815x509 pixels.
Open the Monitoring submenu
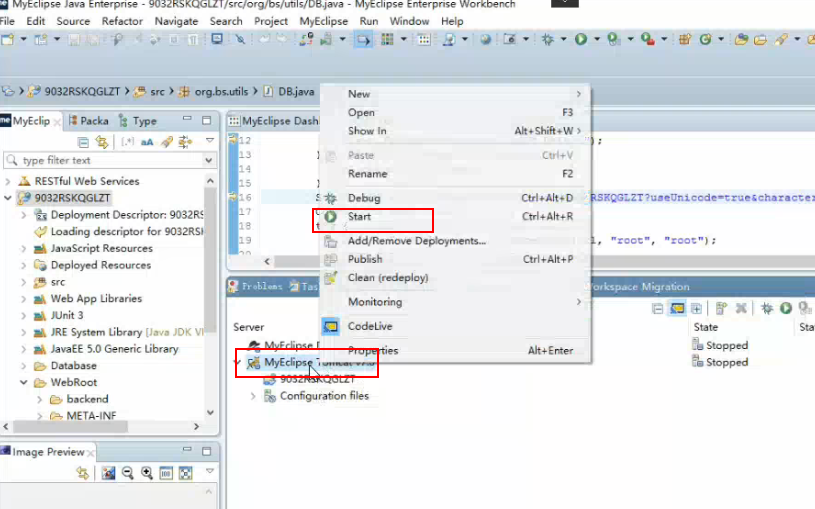click(x=455, y=302)
